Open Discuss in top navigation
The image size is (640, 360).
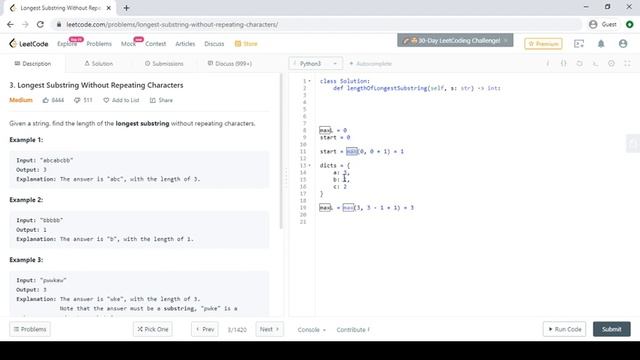click(214, 44)
